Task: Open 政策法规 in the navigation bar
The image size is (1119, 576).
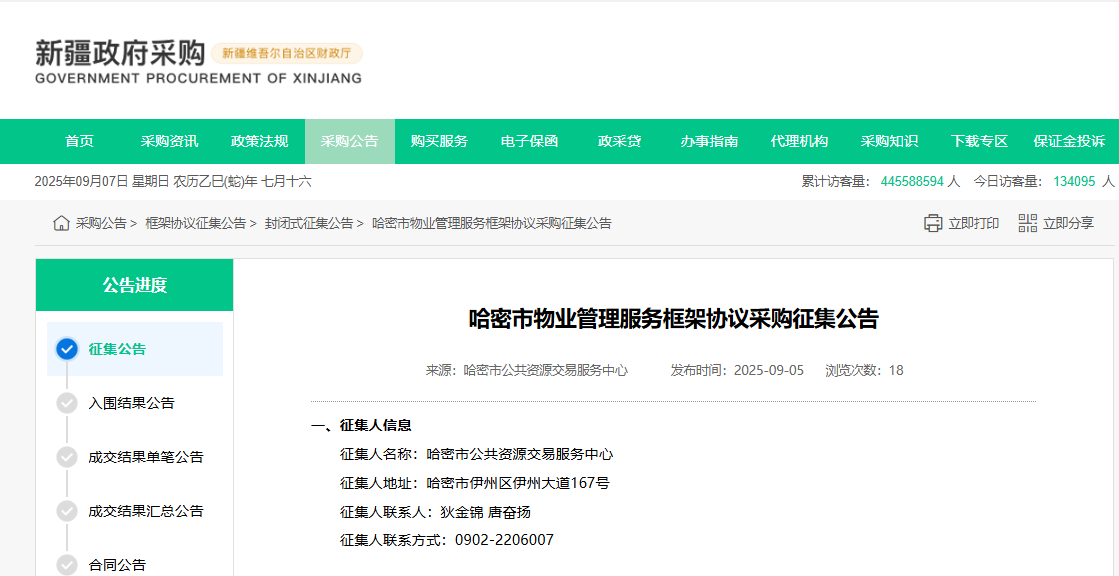Action: pos(259,141)
